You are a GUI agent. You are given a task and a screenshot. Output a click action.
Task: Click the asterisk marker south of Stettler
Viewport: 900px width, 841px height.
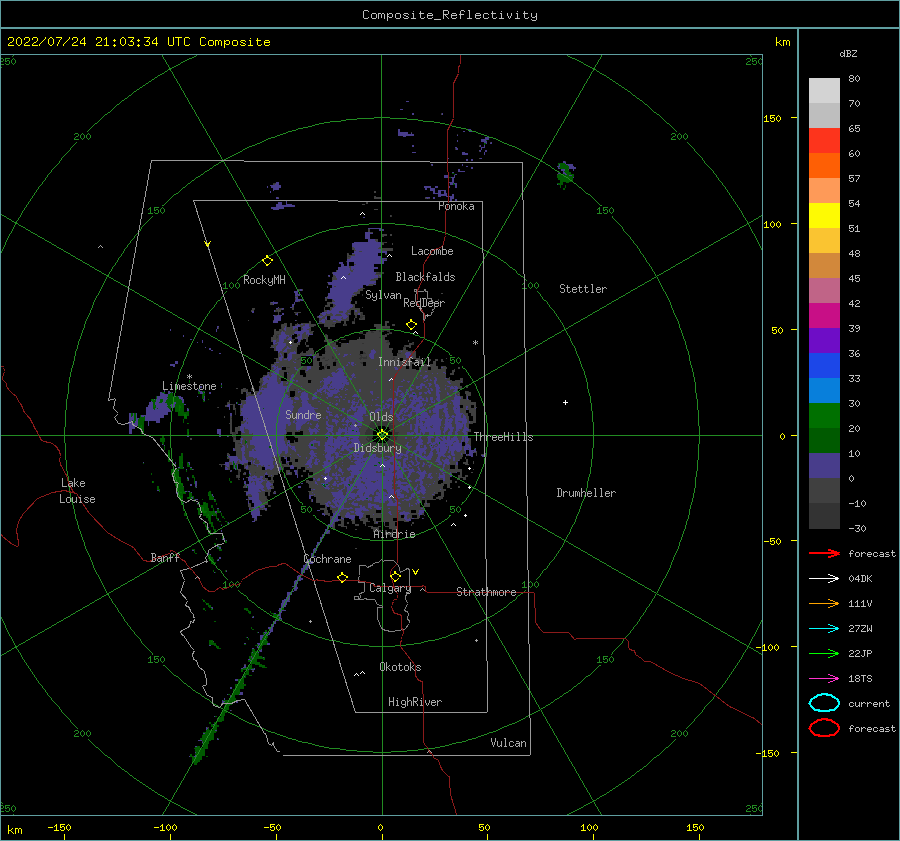(475, 343)
